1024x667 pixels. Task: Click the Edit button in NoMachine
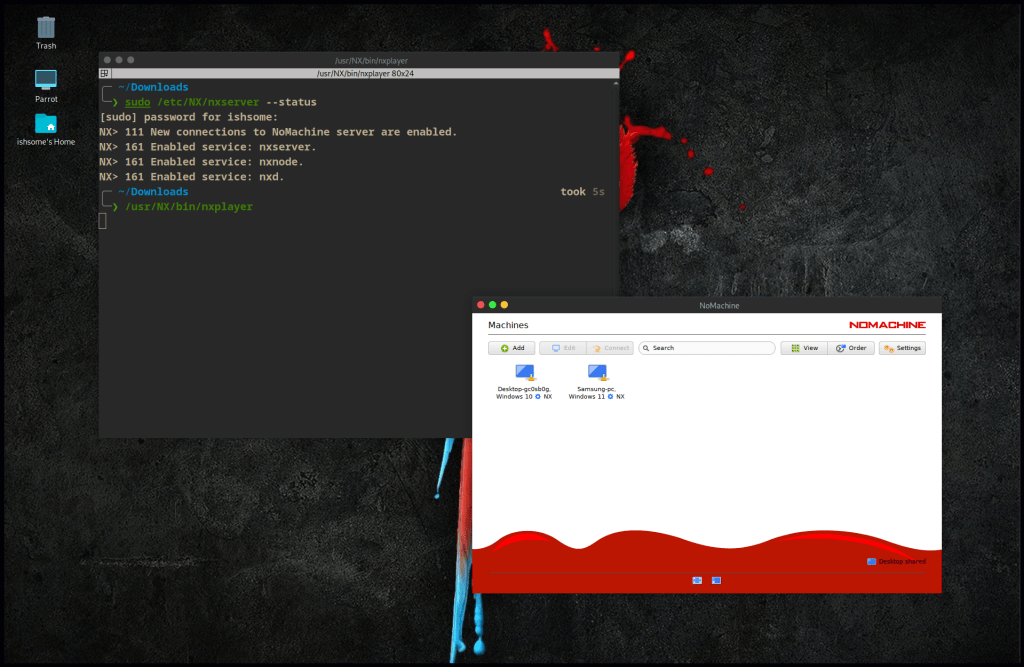(x=562, y=348)
